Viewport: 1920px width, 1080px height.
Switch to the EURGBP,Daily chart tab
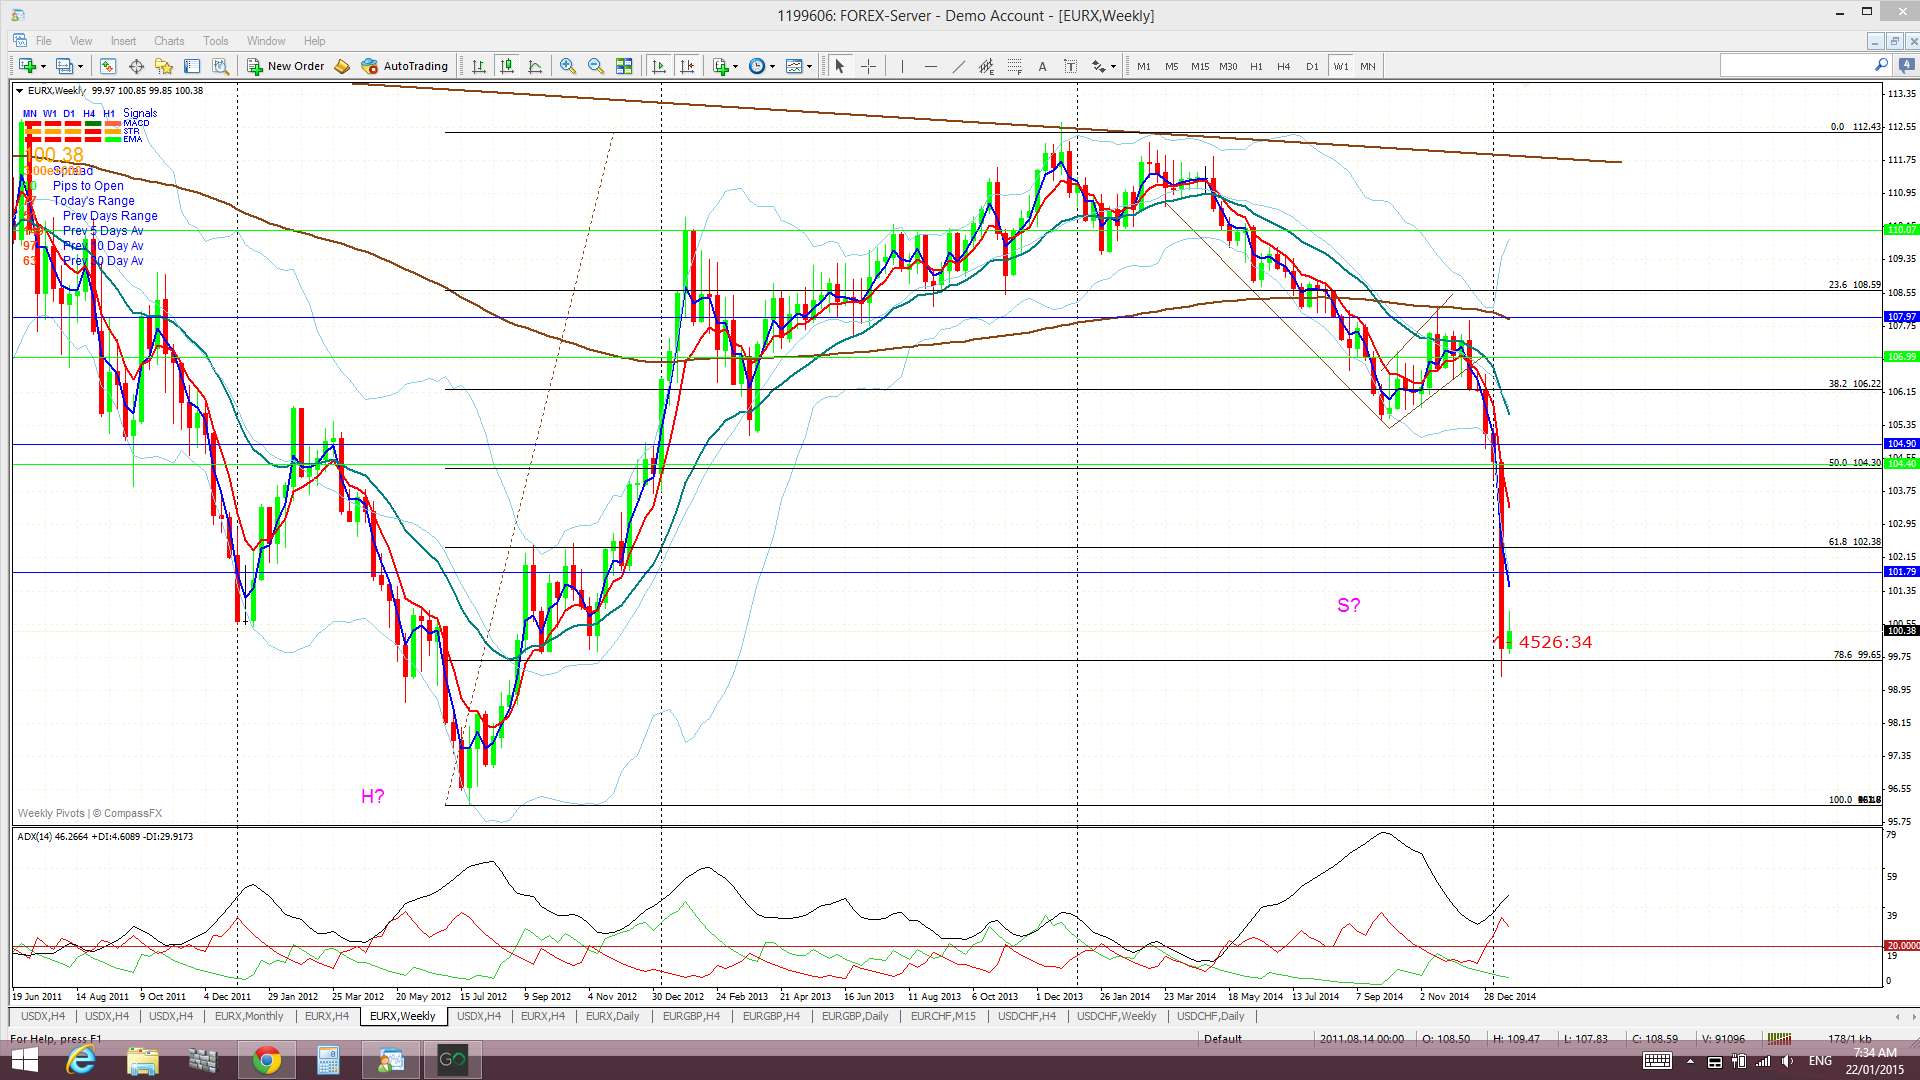[x=854, y=1016]
